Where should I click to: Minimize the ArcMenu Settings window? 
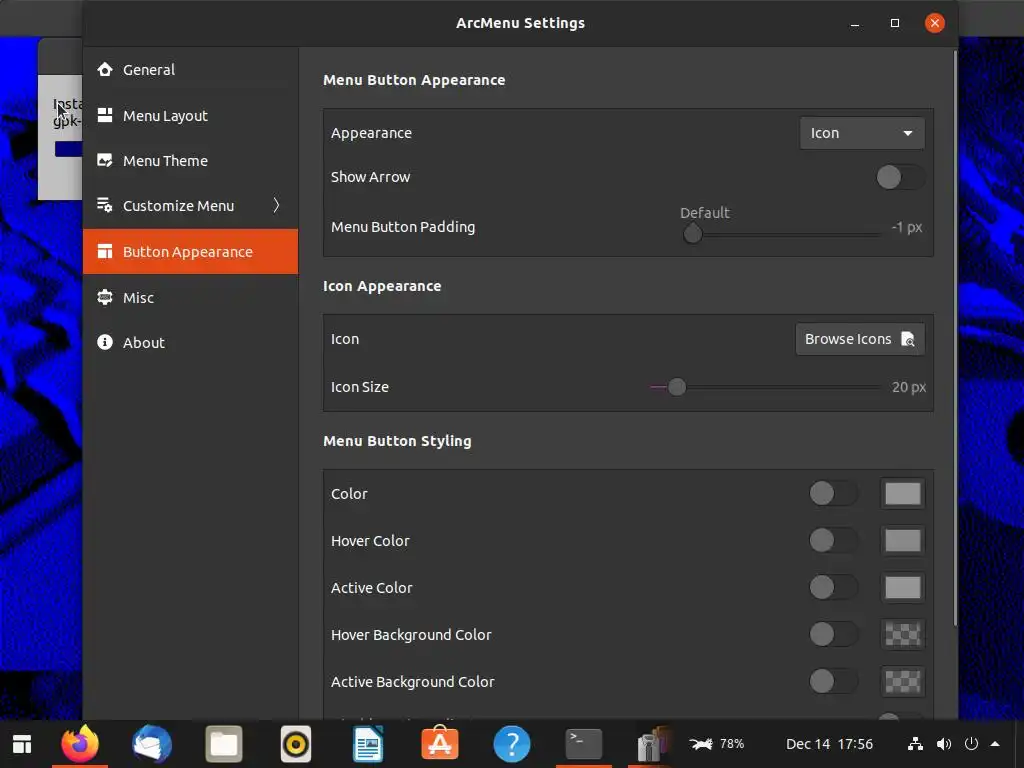pos(855,24)
